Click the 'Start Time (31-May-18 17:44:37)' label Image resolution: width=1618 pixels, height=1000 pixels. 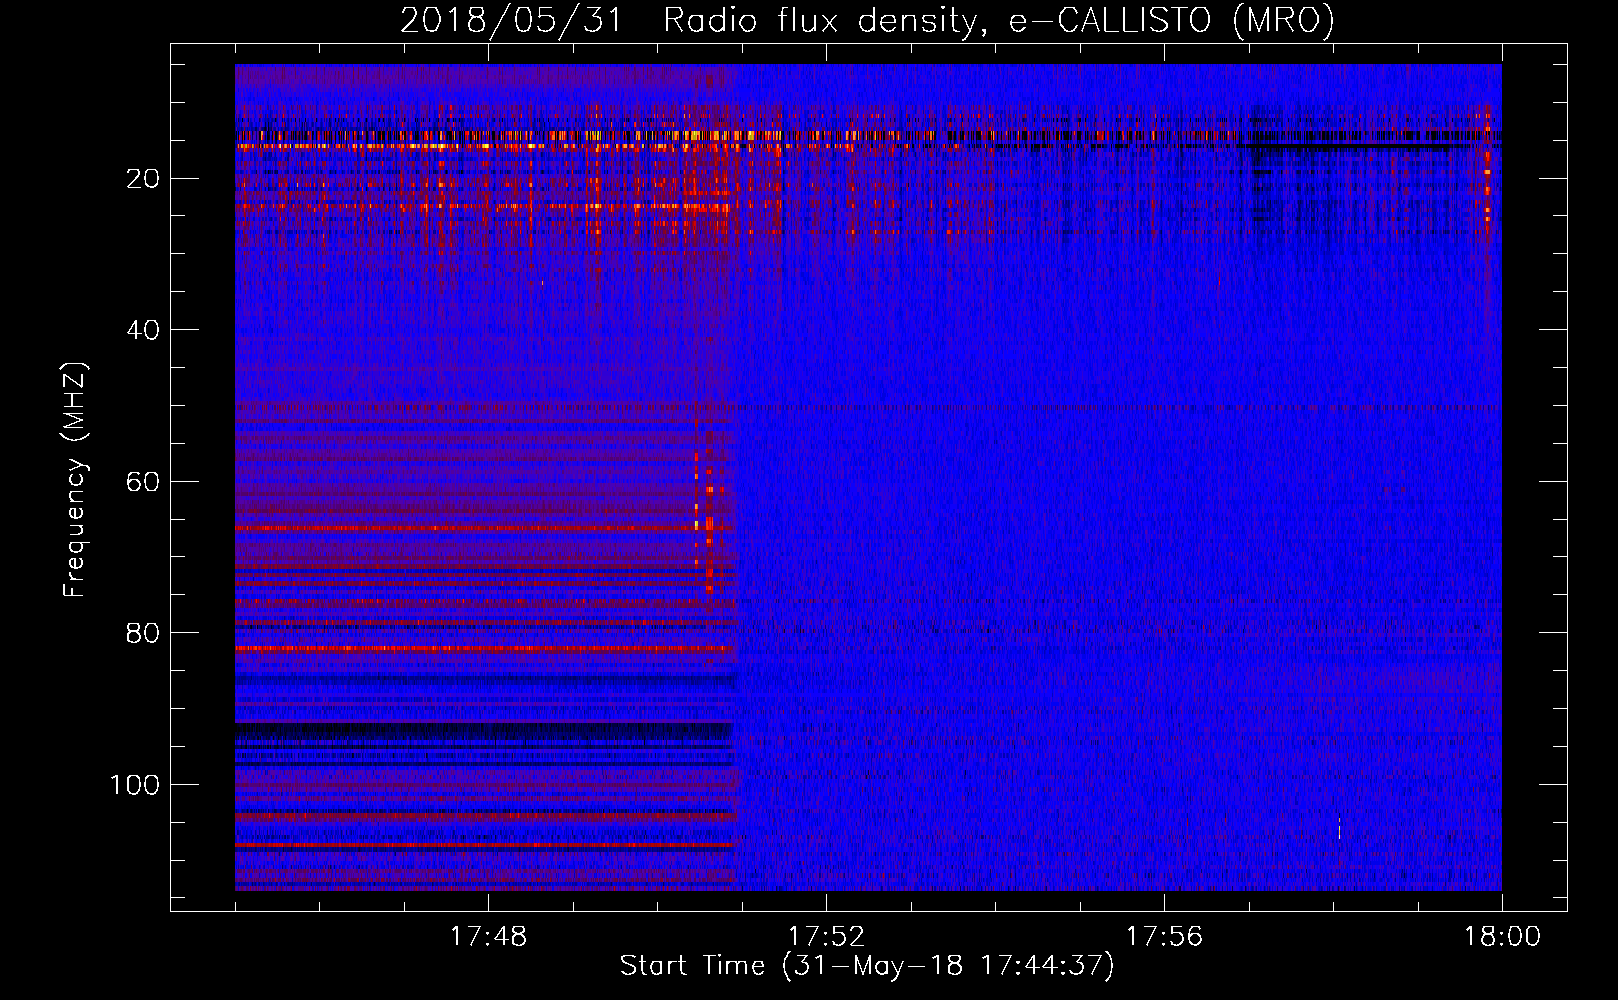point(867,966)
